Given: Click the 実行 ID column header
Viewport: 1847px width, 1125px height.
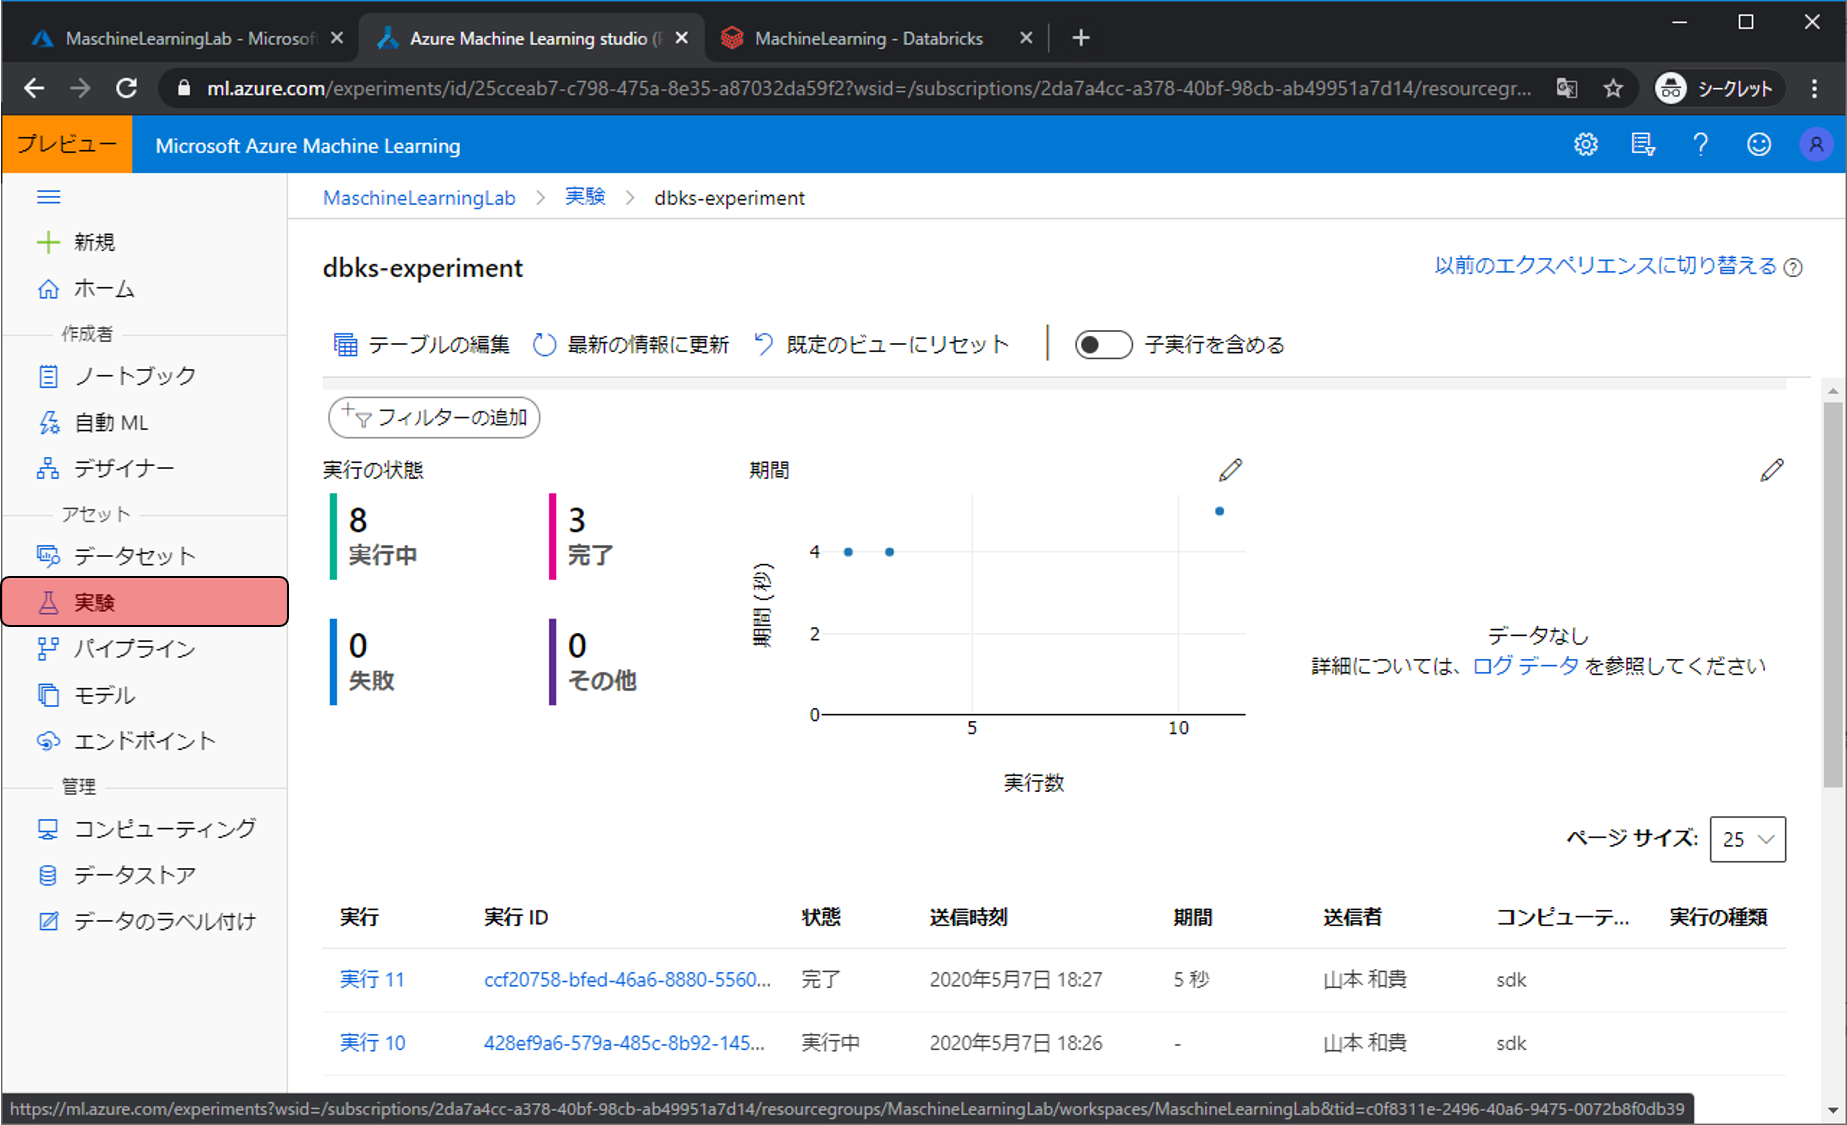Looking at the screenshot, I should coord(516,917).
